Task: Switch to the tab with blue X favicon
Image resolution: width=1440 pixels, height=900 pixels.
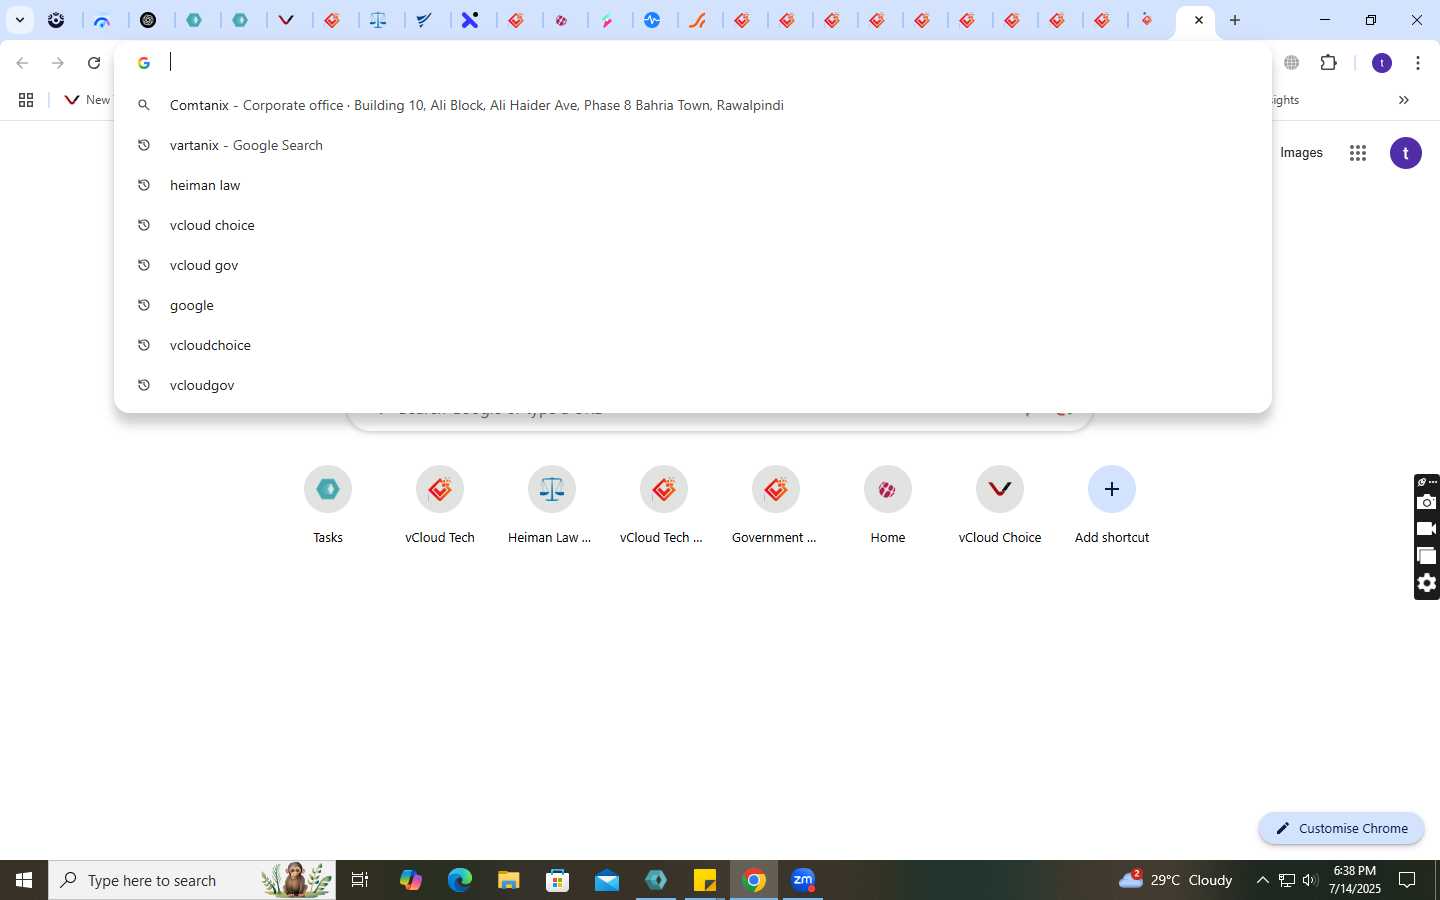Action: pyautogui.click(x=470, y=20)
